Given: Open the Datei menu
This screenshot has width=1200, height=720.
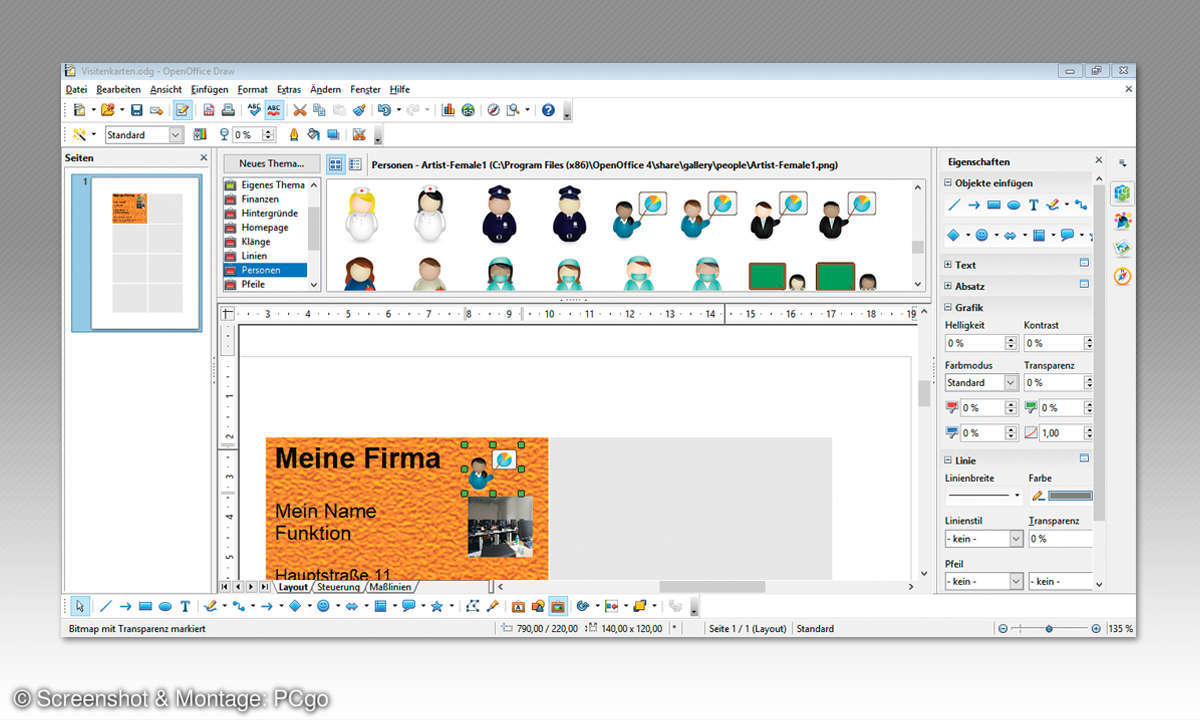Looking at the screenshot, I should [77, 89].
